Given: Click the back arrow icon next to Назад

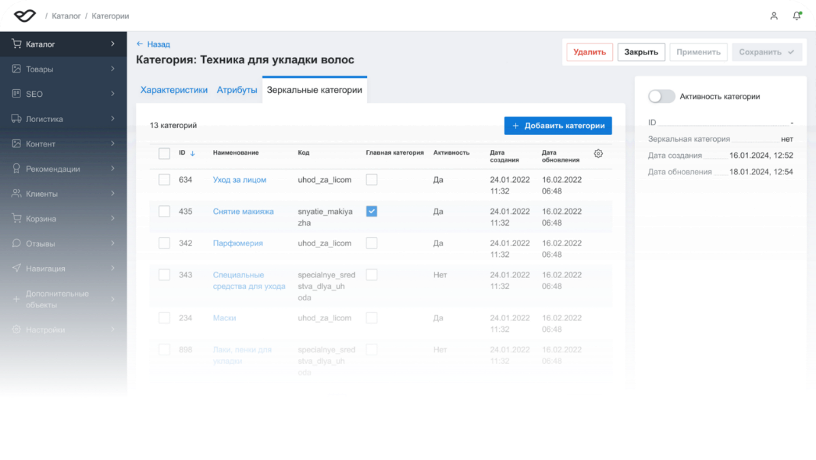Looking at the screenshot, I should click(x=139, y=44).
